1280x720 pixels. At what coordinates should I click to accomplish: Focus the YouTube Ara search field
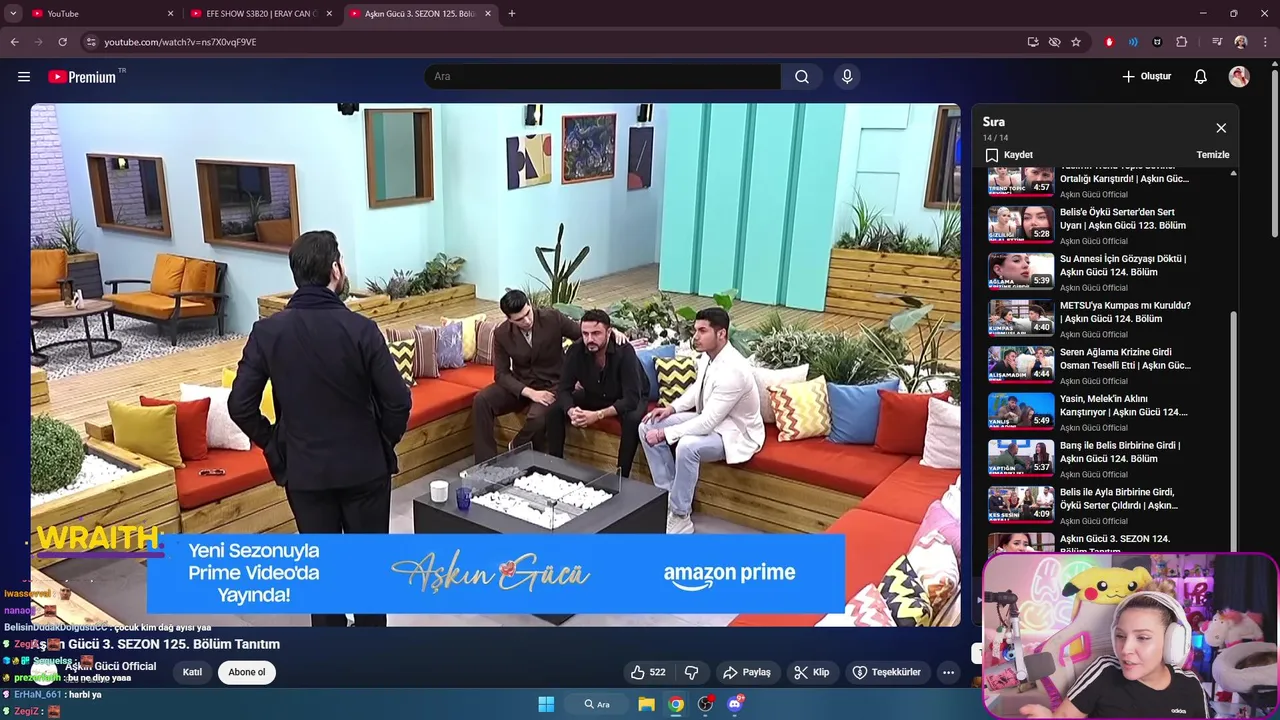603,76
